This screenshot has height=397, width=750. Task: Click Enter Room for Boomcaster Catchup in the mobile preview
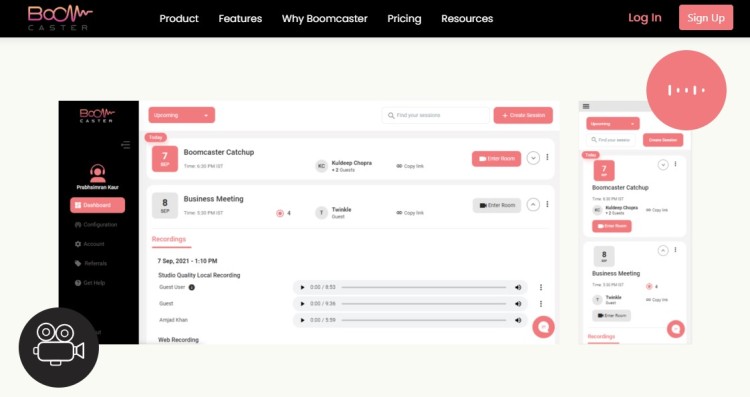pyautogui.click(x=612, y=226)
